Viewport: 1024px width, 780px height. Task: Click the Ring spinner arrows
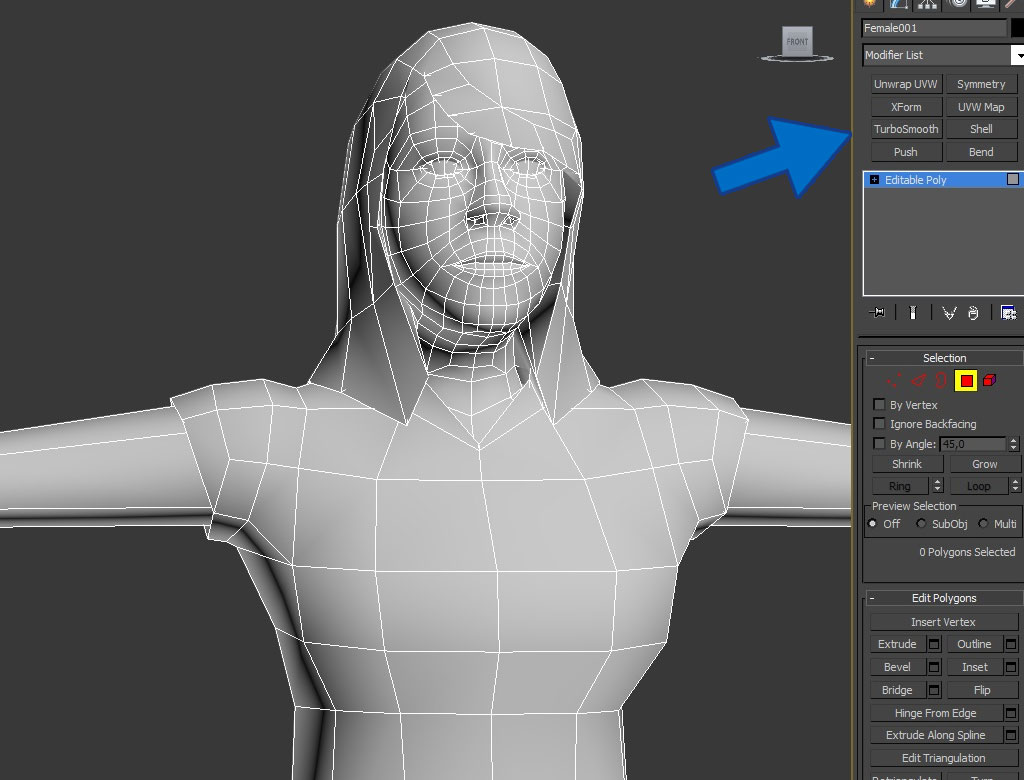tap(938, 486)
